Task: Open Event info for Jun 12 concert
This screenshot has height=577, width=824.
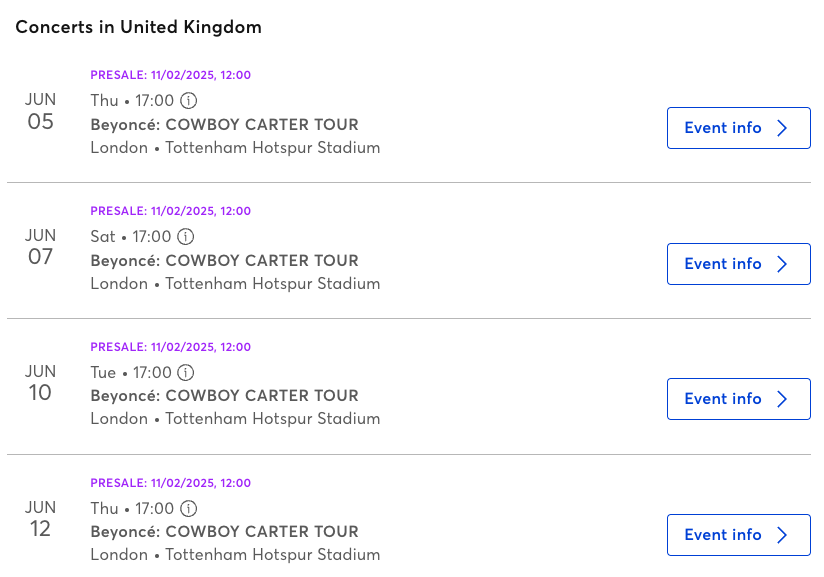Action: 739,535
